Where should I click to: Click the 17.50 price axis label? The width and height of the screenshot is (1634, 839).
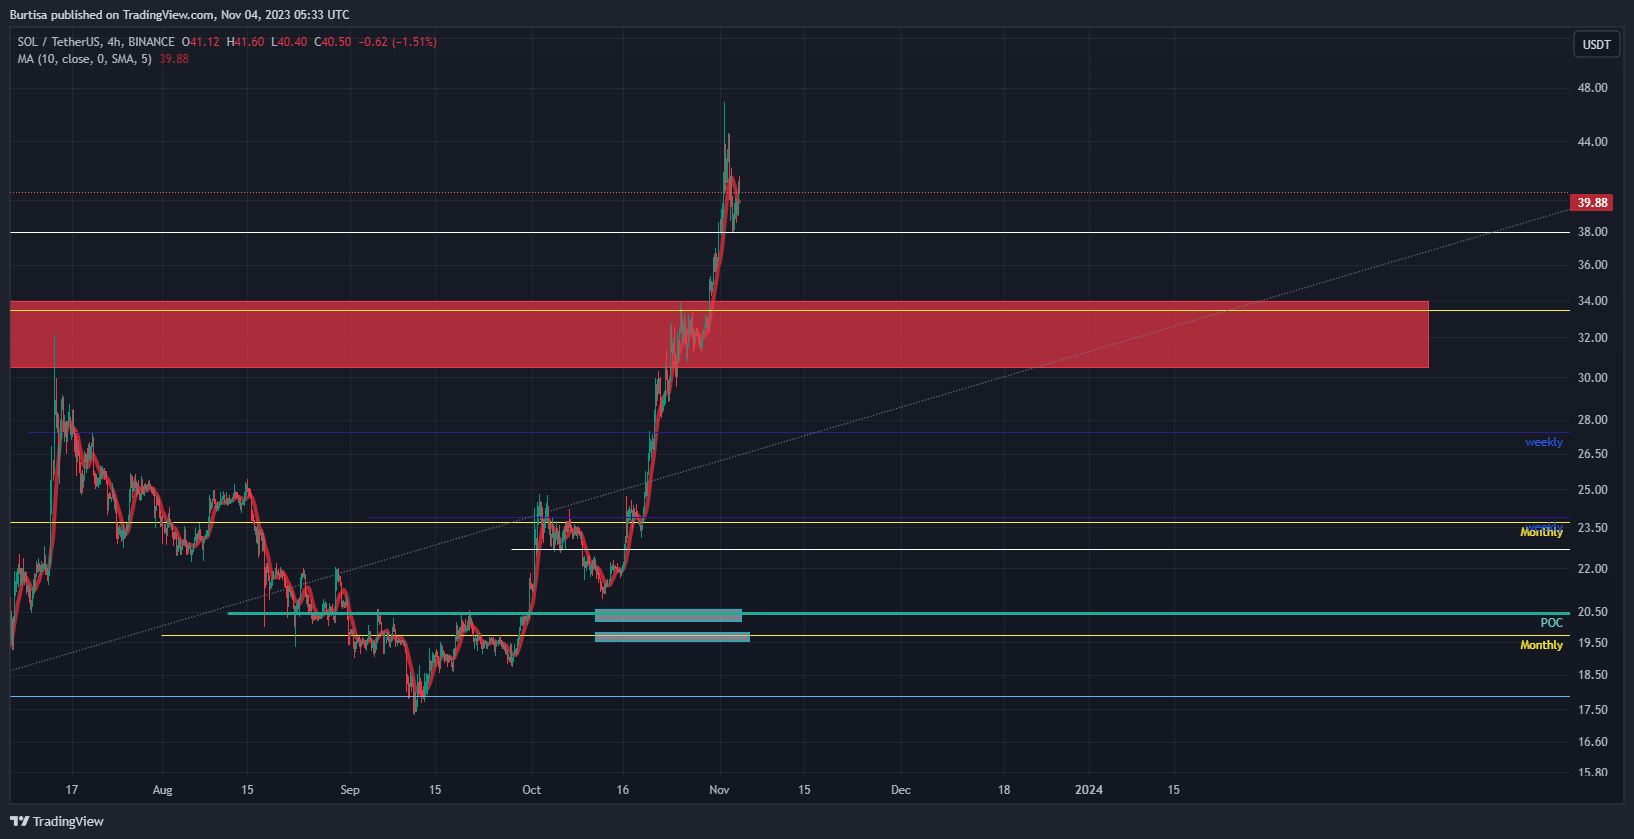pyautogui.click(x=1592, y=710)
